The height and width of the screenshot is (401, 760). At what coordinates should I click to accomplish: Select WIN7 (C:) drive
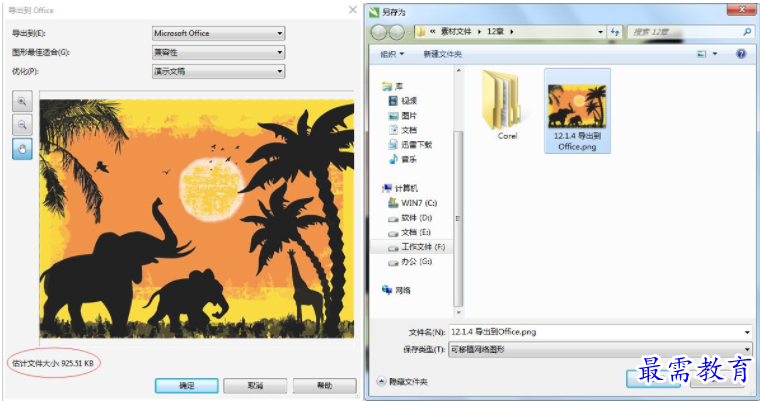(x=412, y=203)
